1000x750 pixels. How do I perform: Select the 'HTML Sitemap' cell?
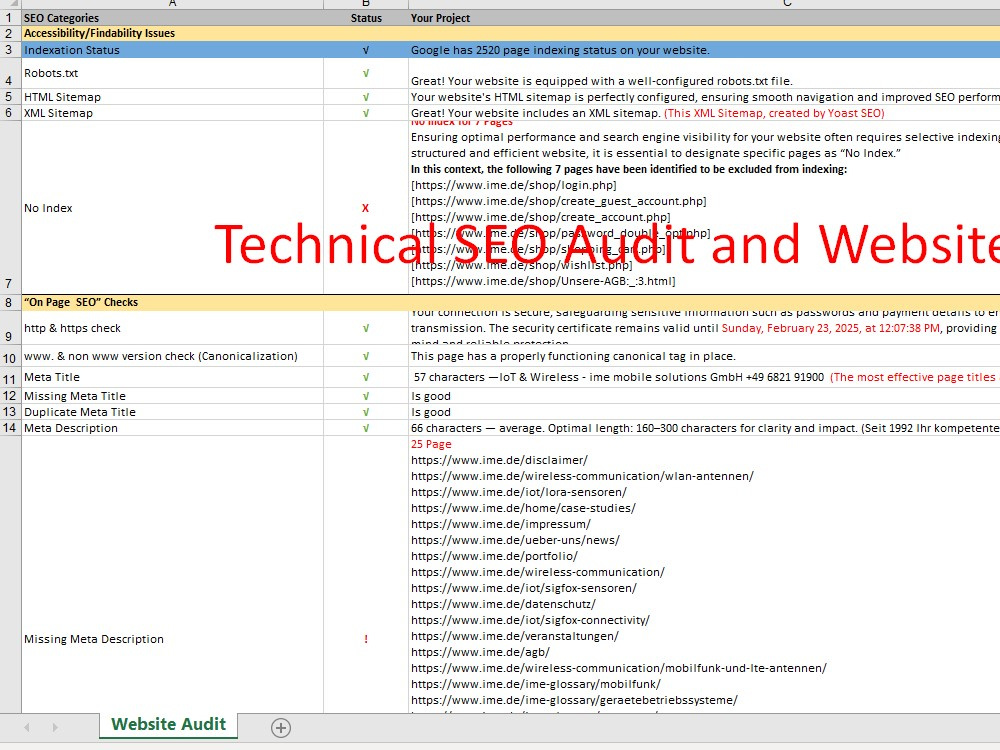pos(172,97)
